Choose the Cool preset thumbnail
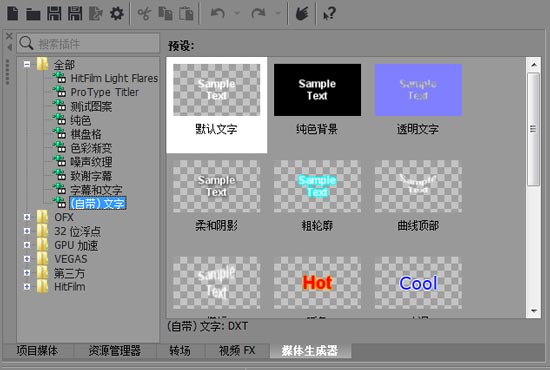 [x=418, y=283]
